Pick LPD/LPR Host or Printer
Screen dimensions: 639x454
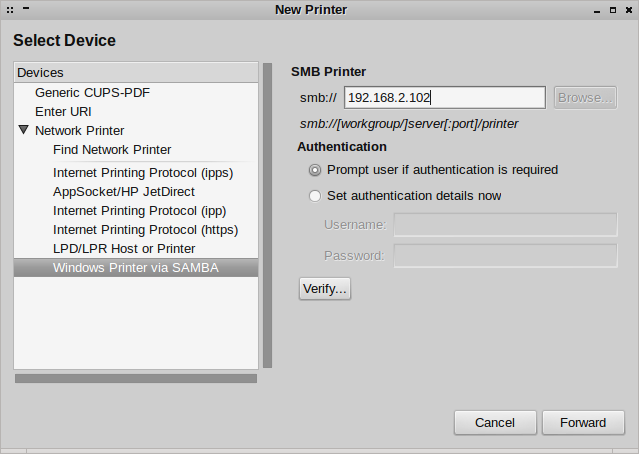(x=124, y=248)
